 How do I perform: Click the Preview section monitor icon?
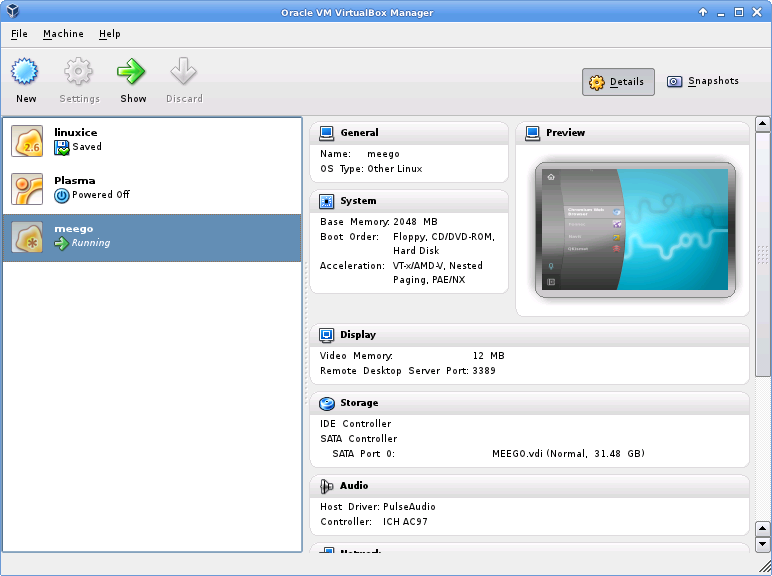(x=532, y=133)
